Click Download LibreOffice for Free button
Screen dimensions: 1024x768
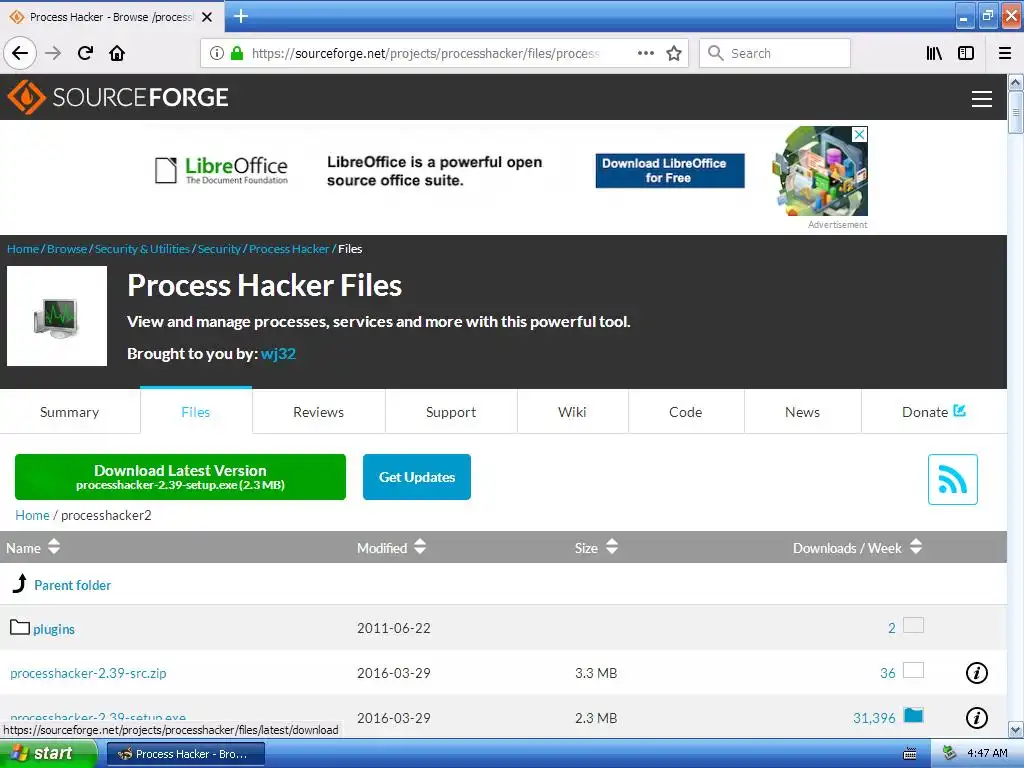coord(669,170)
